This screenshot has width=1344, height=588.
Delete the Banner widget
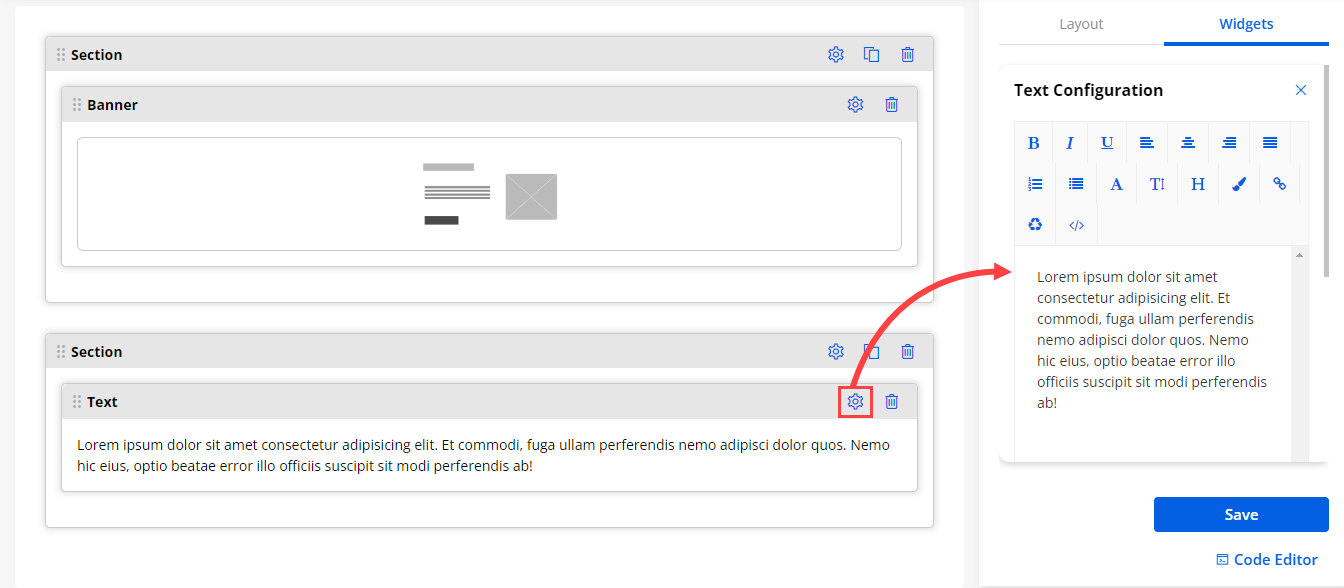892,105
